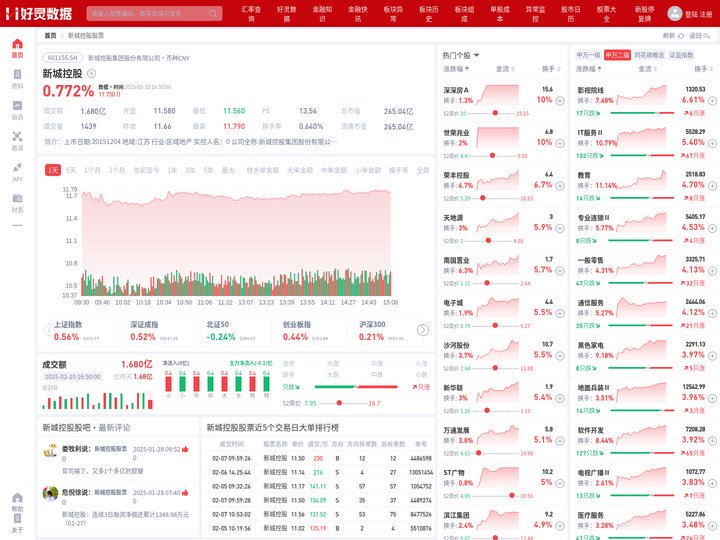Screen dimensions: 720x540
Task: Click the 好灵数据 logo
Action: coord(39,13)
